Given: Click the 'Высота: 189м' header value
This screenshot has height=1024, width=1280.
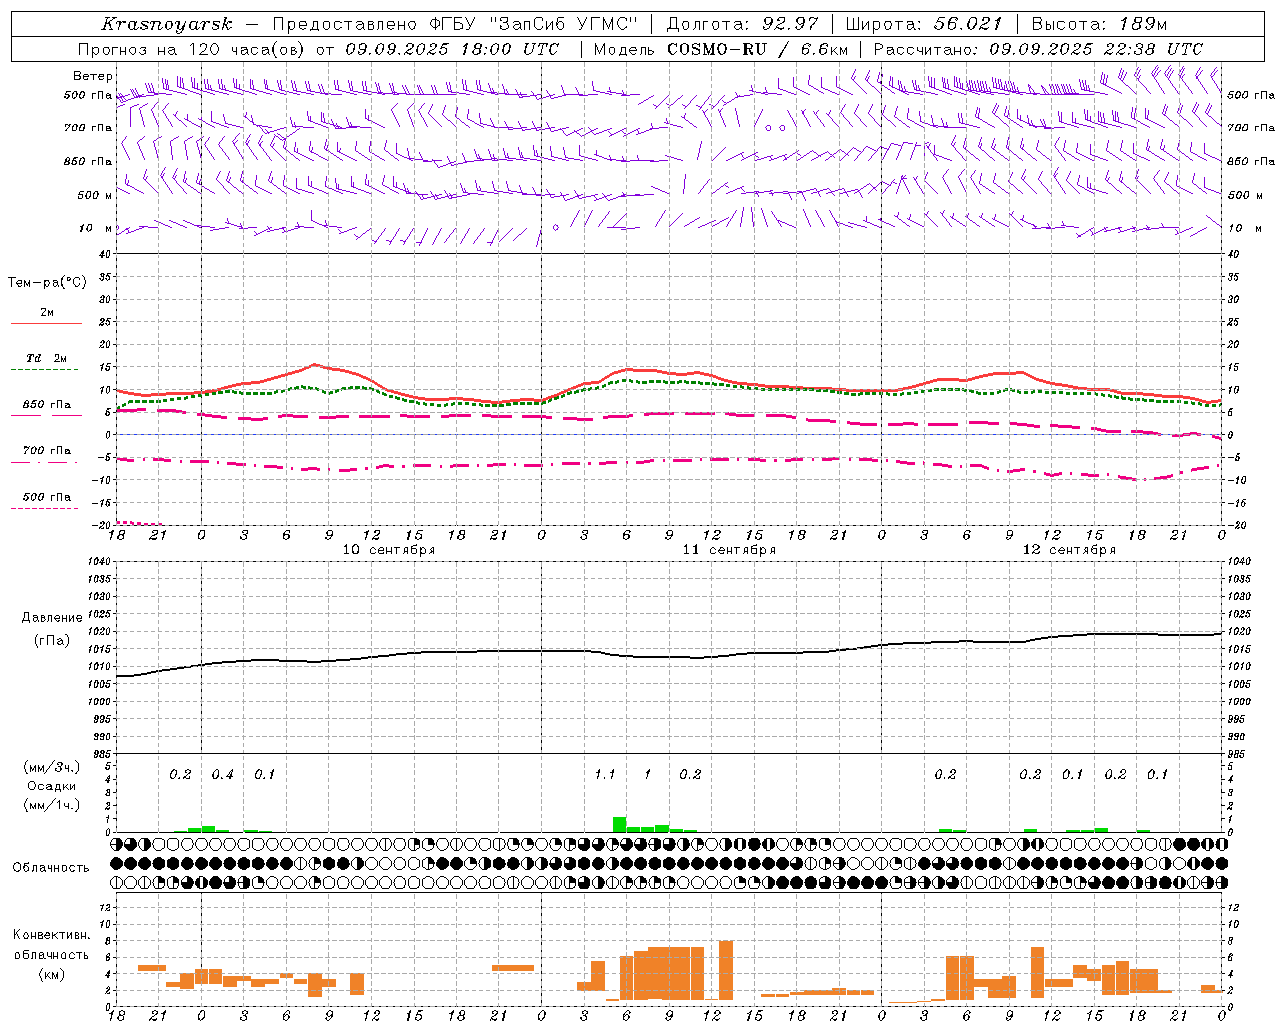Looking at the screenshot, I should pyautogui.click(x=1099, y=24).
